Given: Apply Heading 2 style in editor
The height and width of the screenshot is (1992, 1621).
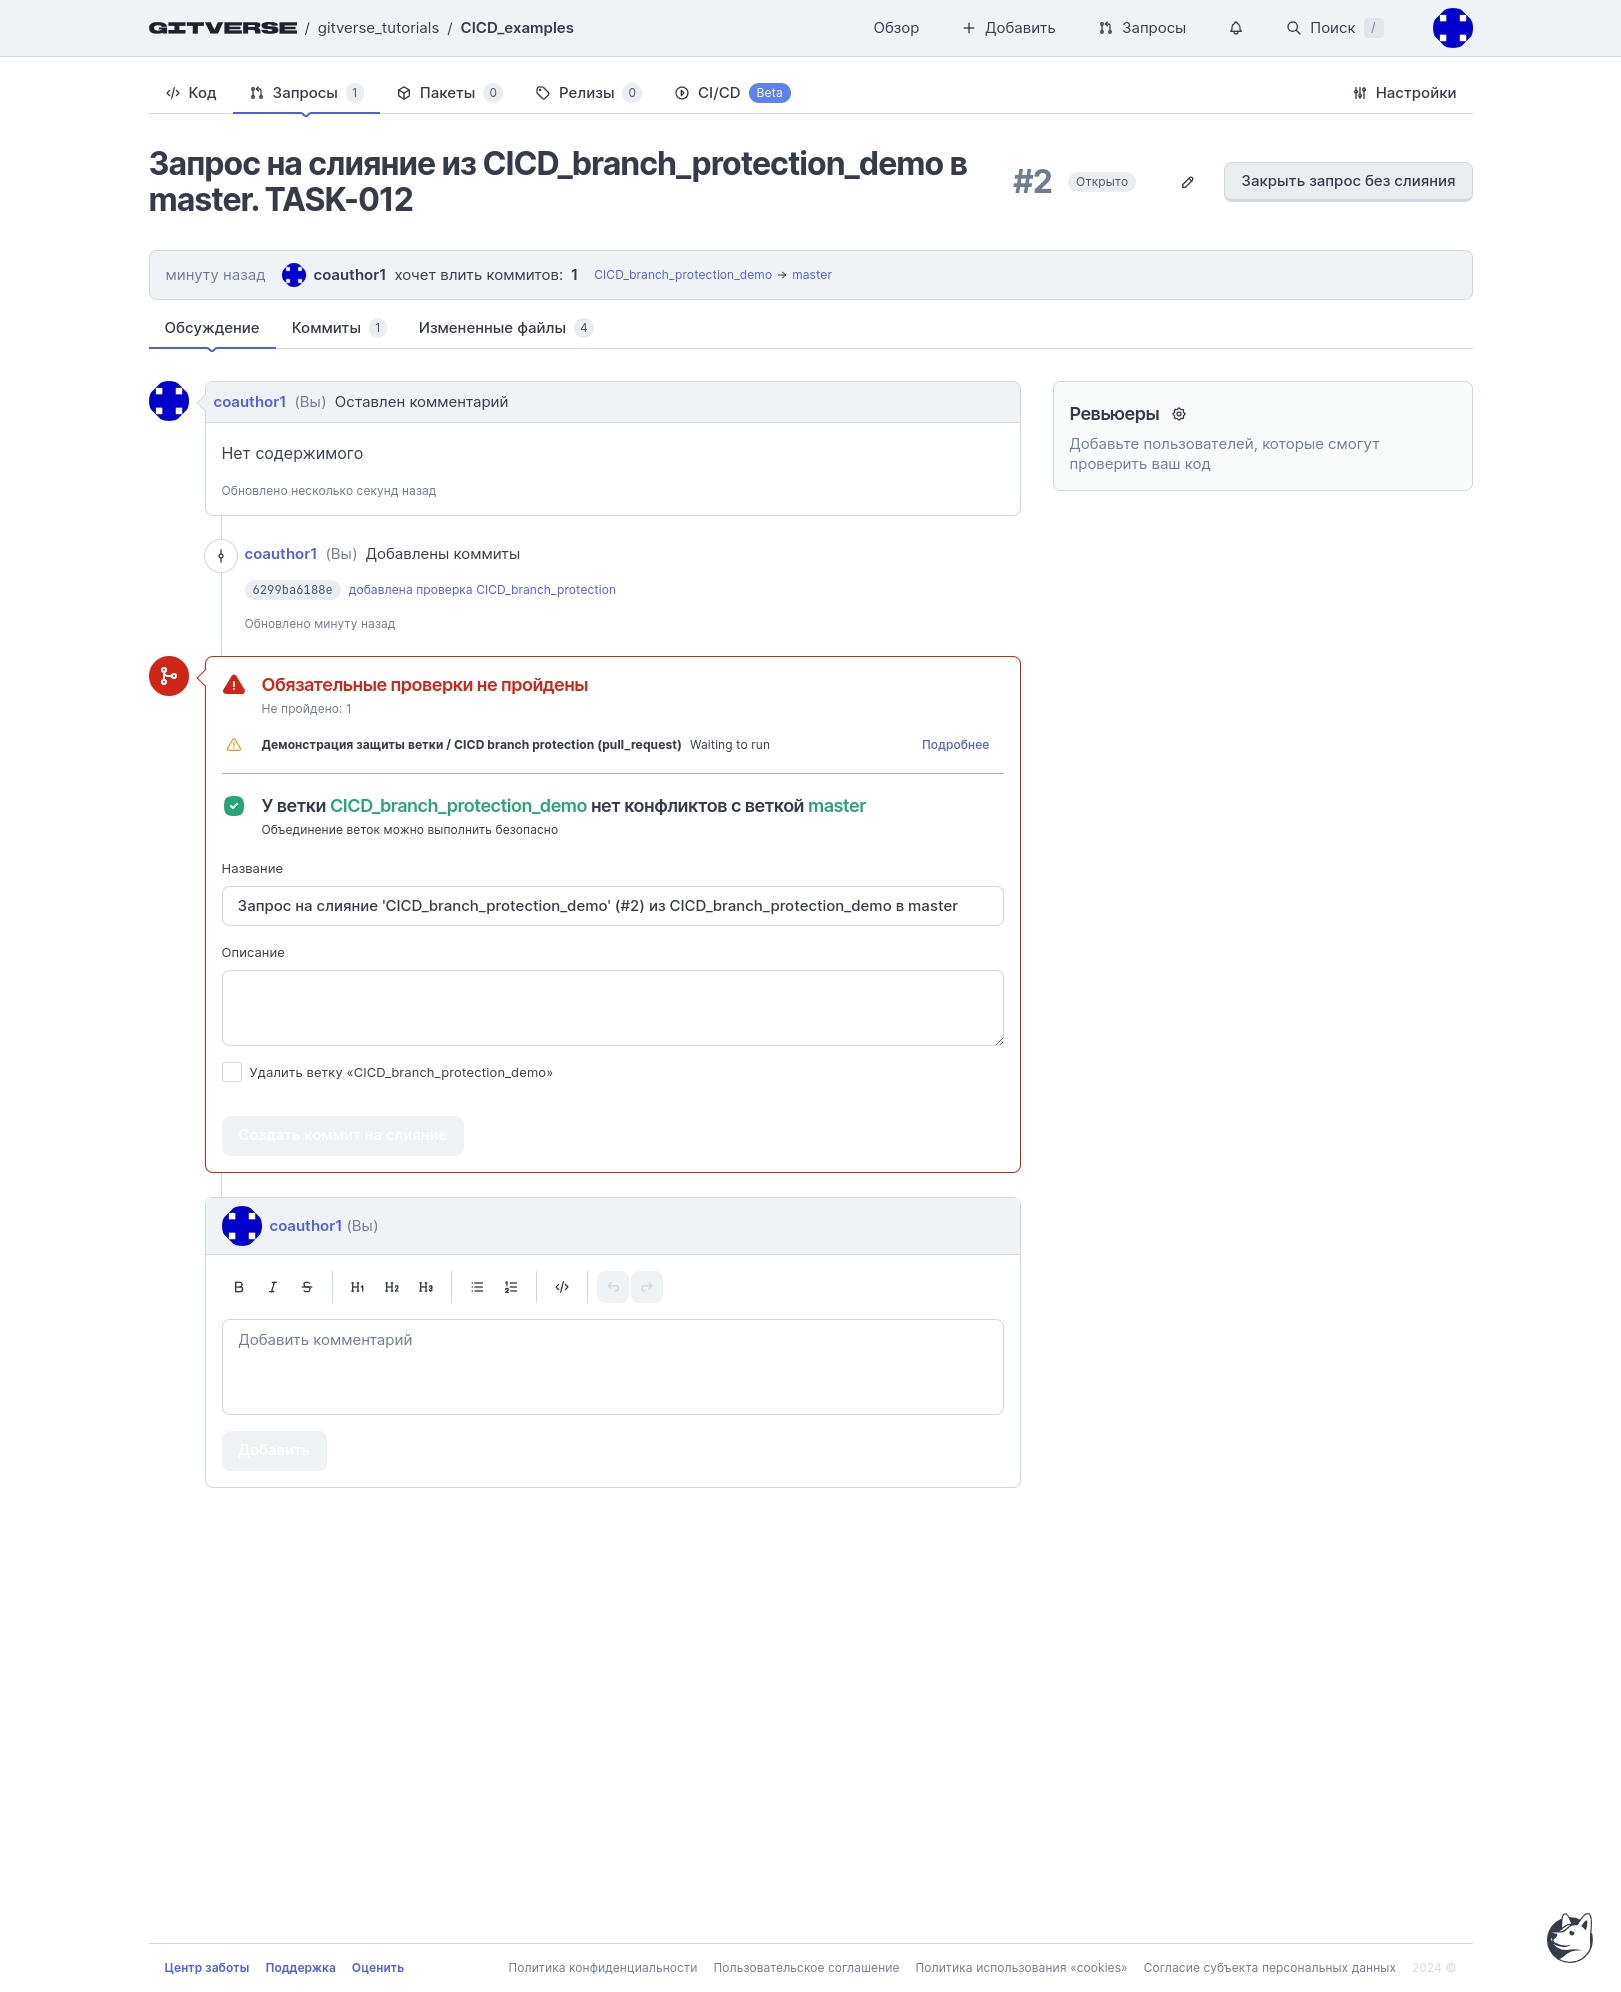Looking at the screenshot, I should click(392, 1287).
